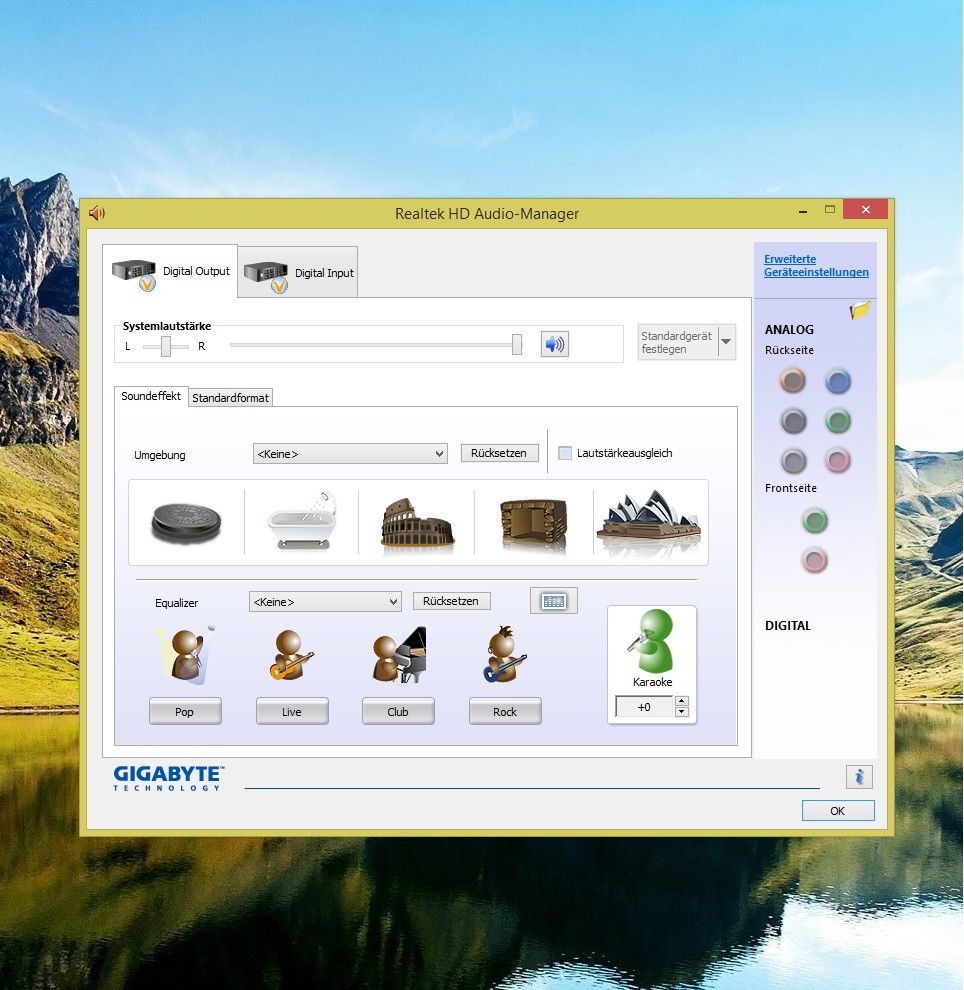Select the Soundeffekt tab
Image resolution: width=964 pixels, height=990 pixels.
[x=151, y=396]
